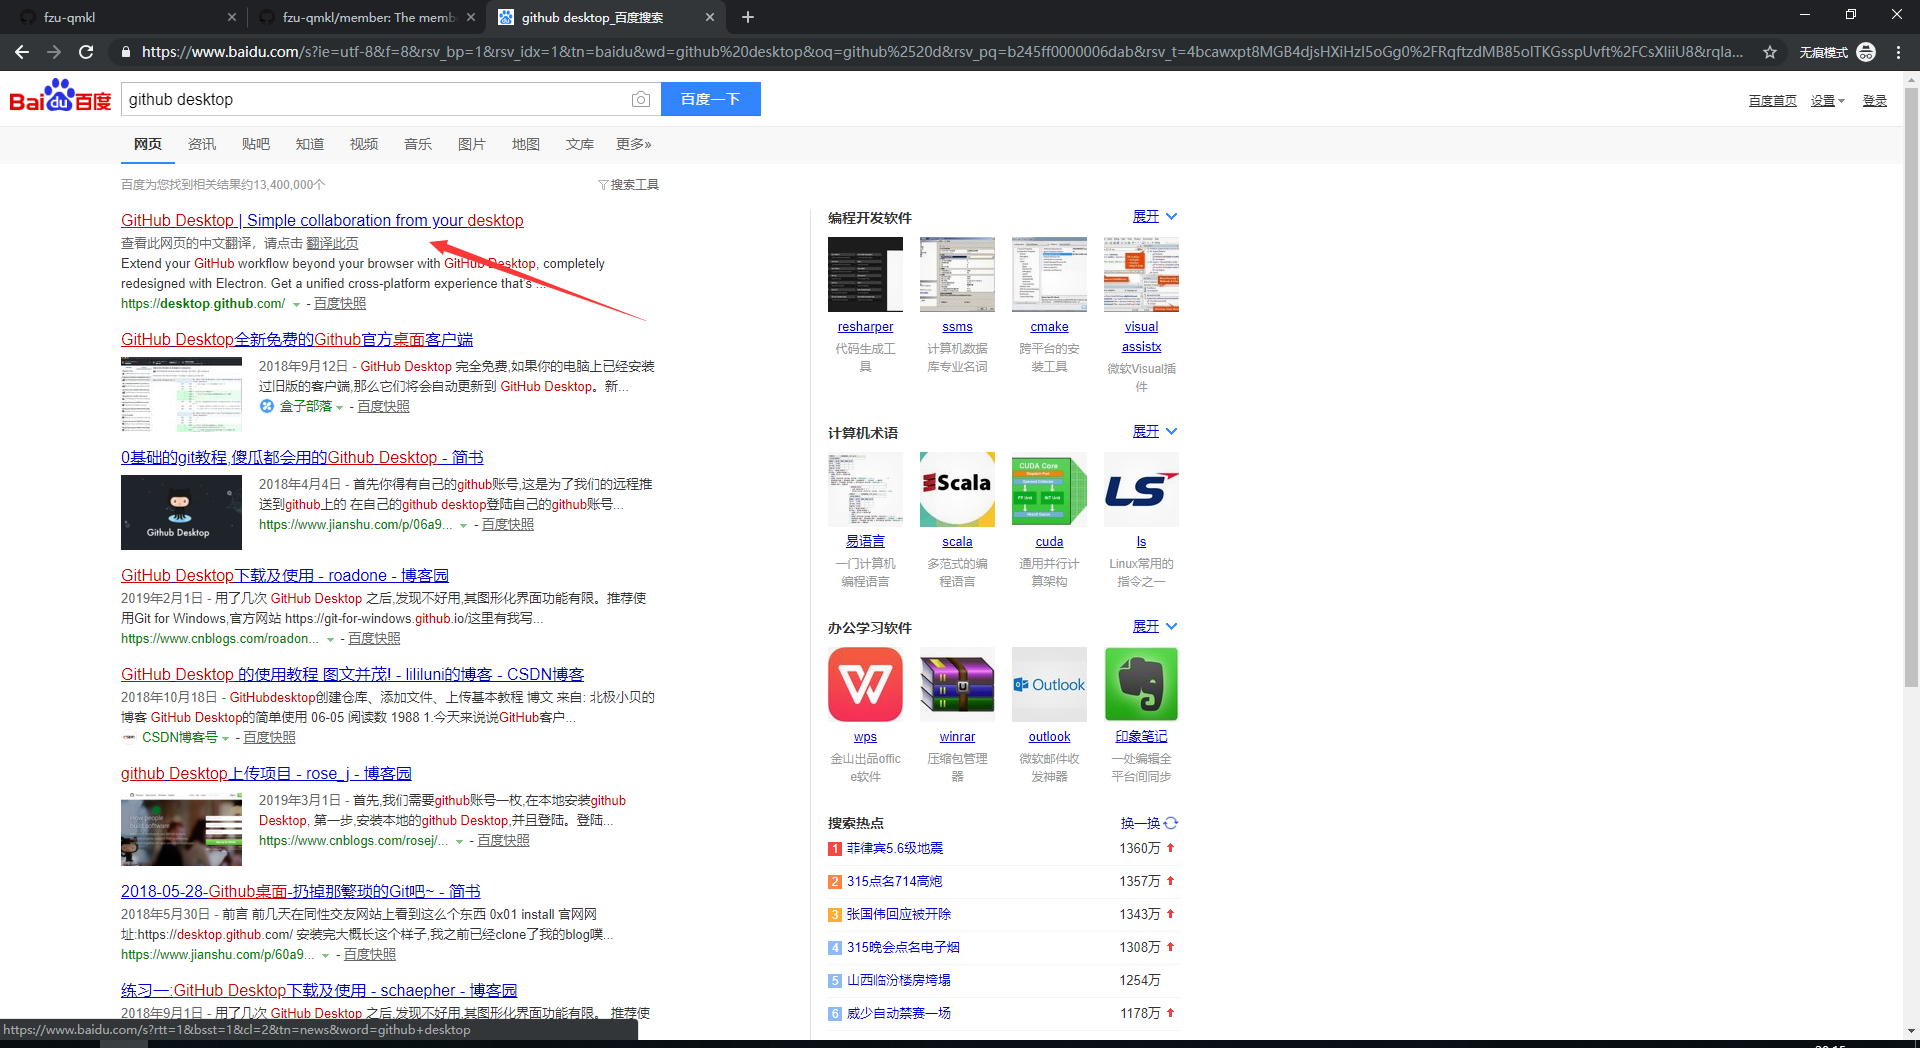Open the 百度快照 dropdown arrow on desktop.github.com result
The width and height of the screenshot is (1920, 1048).
tap(296, 304)
